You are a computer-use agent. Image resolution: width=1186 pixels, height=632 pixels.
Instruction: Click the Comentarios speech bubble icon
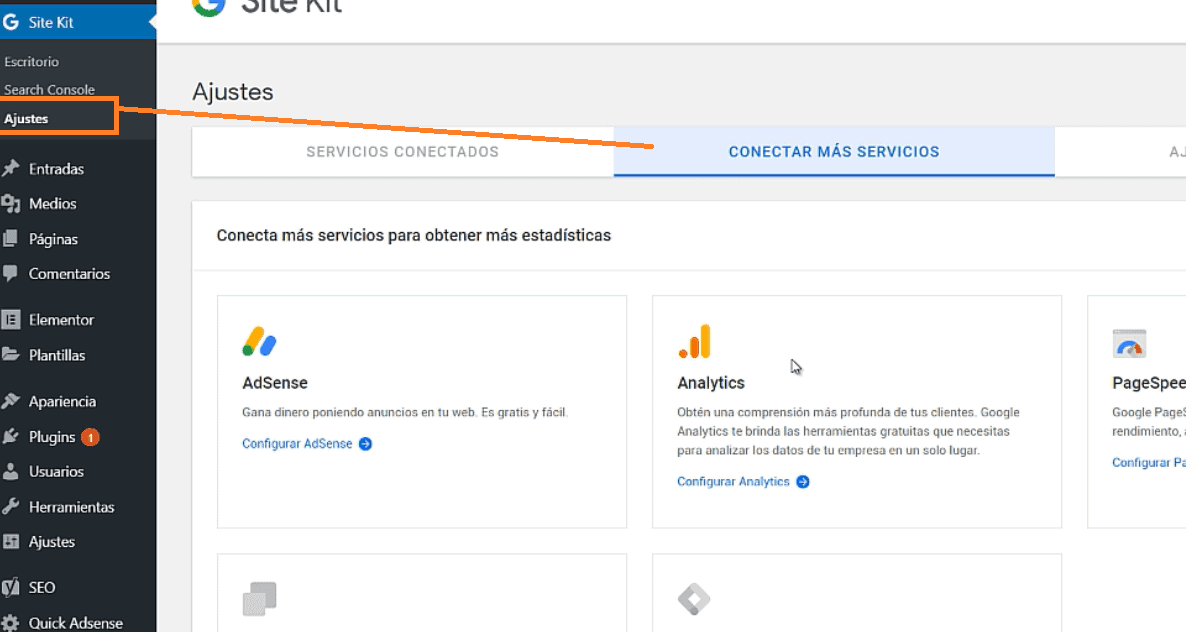click(x=11, y=273)
